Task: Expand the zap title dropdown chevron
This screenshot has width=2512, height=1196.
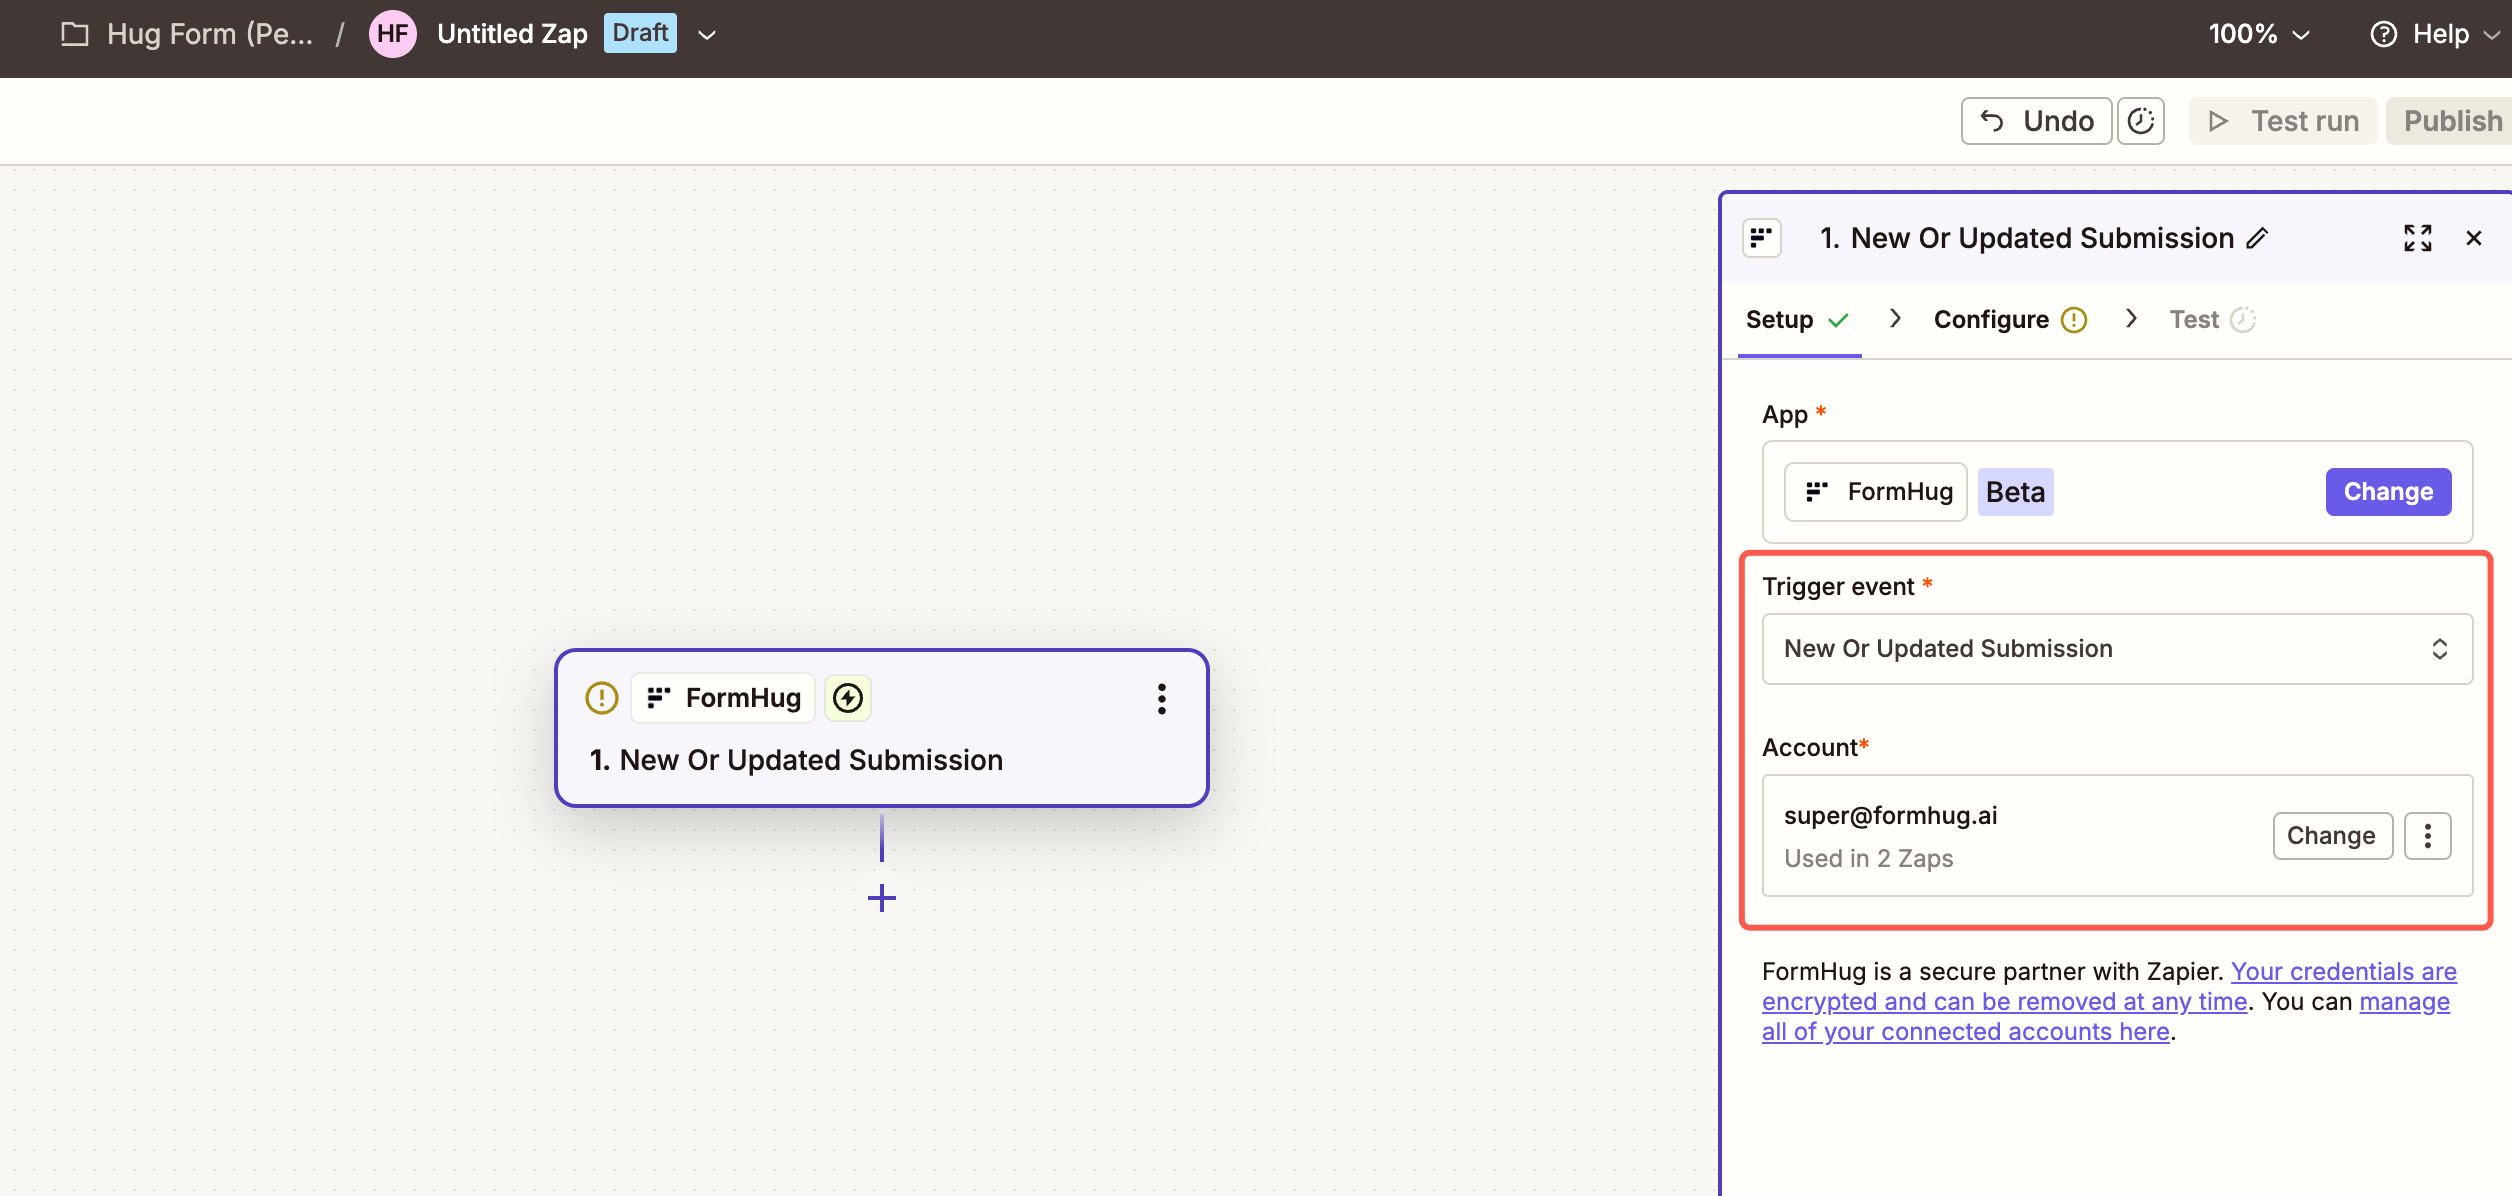Action: pyautogui.click(x=707, y=35)
